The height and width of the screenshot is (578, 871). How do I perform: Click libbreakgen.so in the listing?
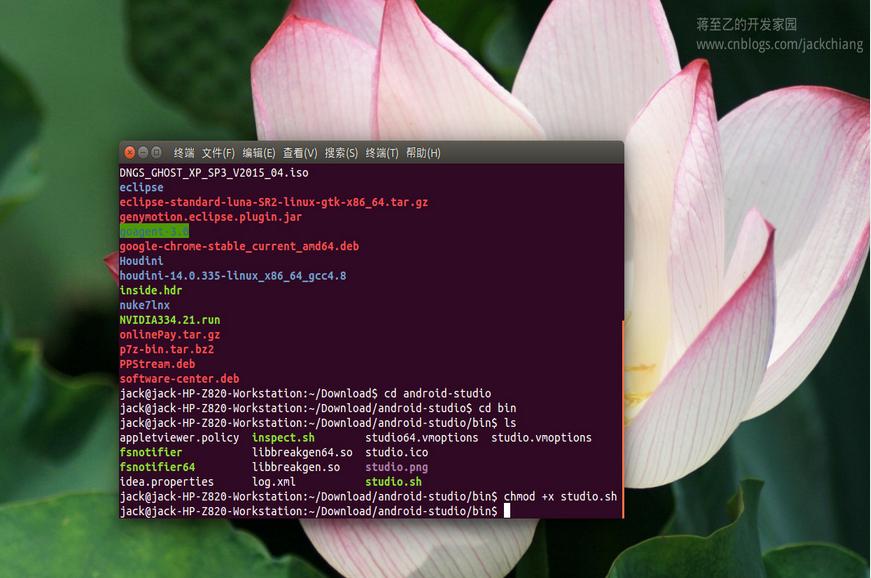[x=296, y=467]
